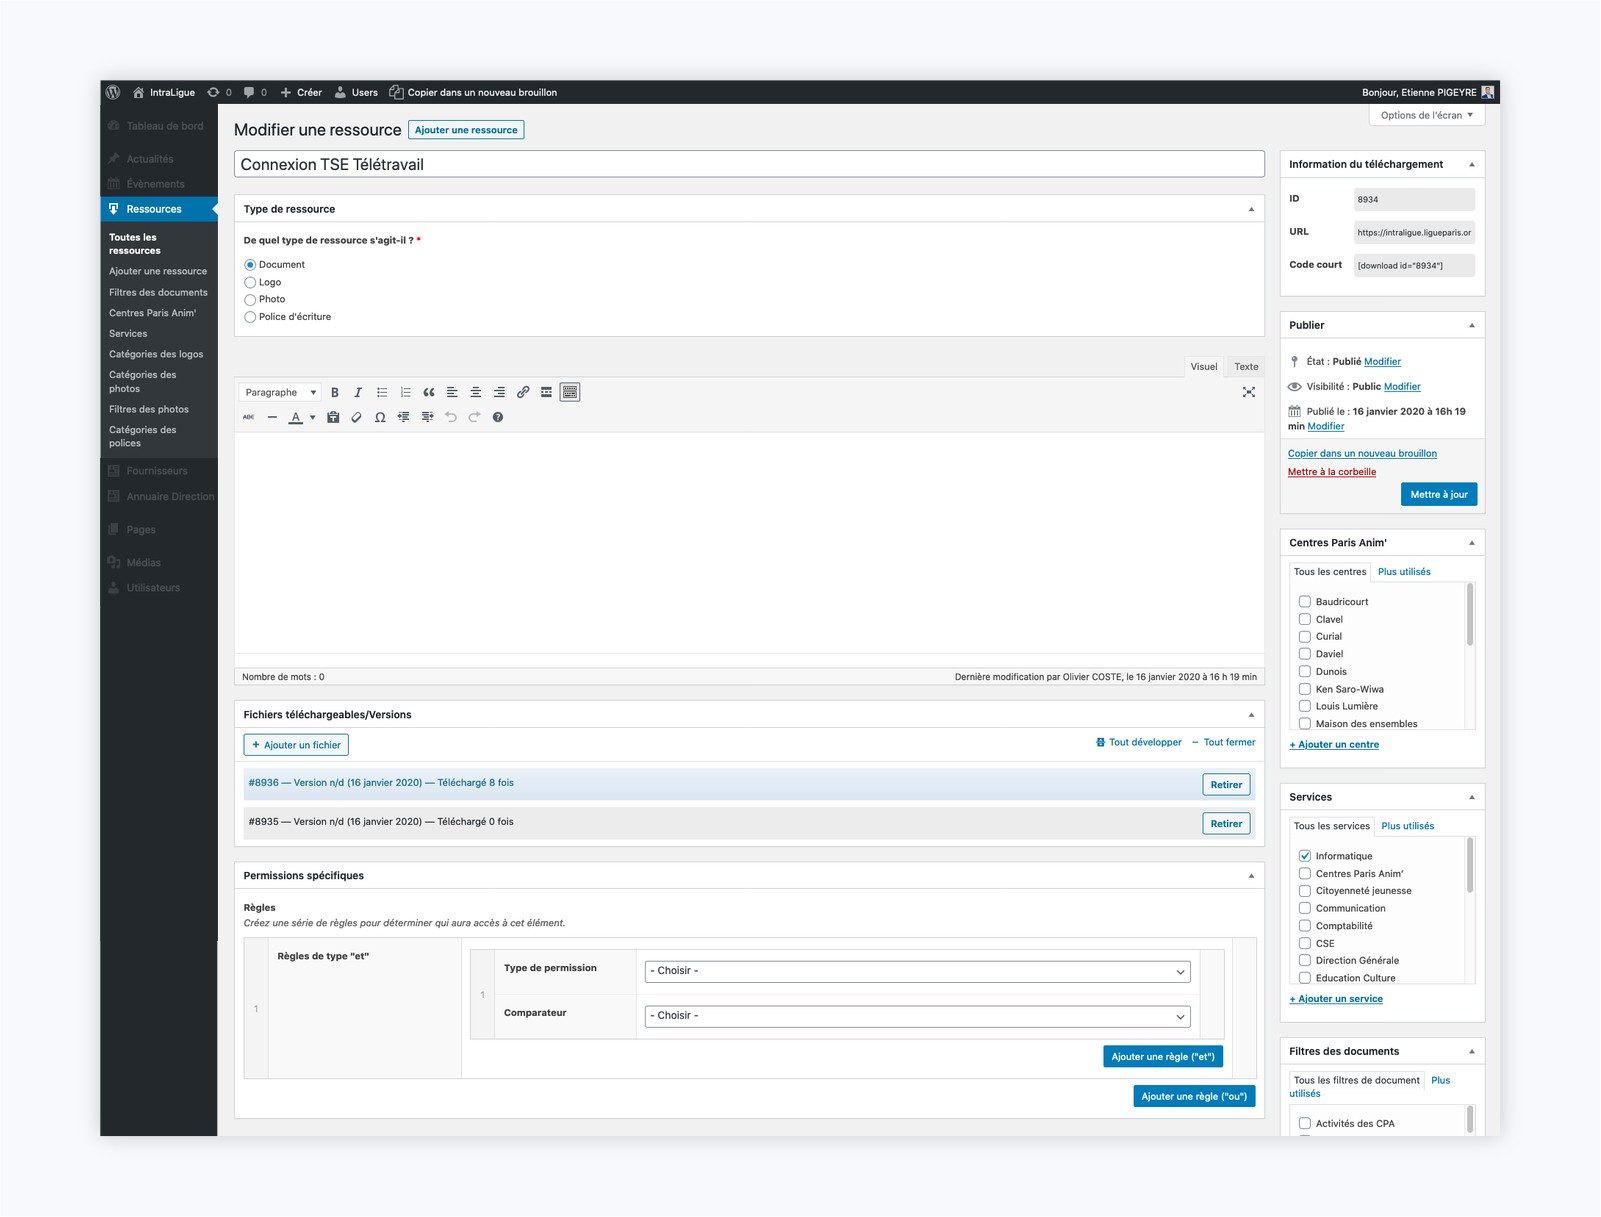This screenshot has width=1601, height=1217.
Task: Insert a special character with the Omega icon
Action: click(x=380, y=418)
